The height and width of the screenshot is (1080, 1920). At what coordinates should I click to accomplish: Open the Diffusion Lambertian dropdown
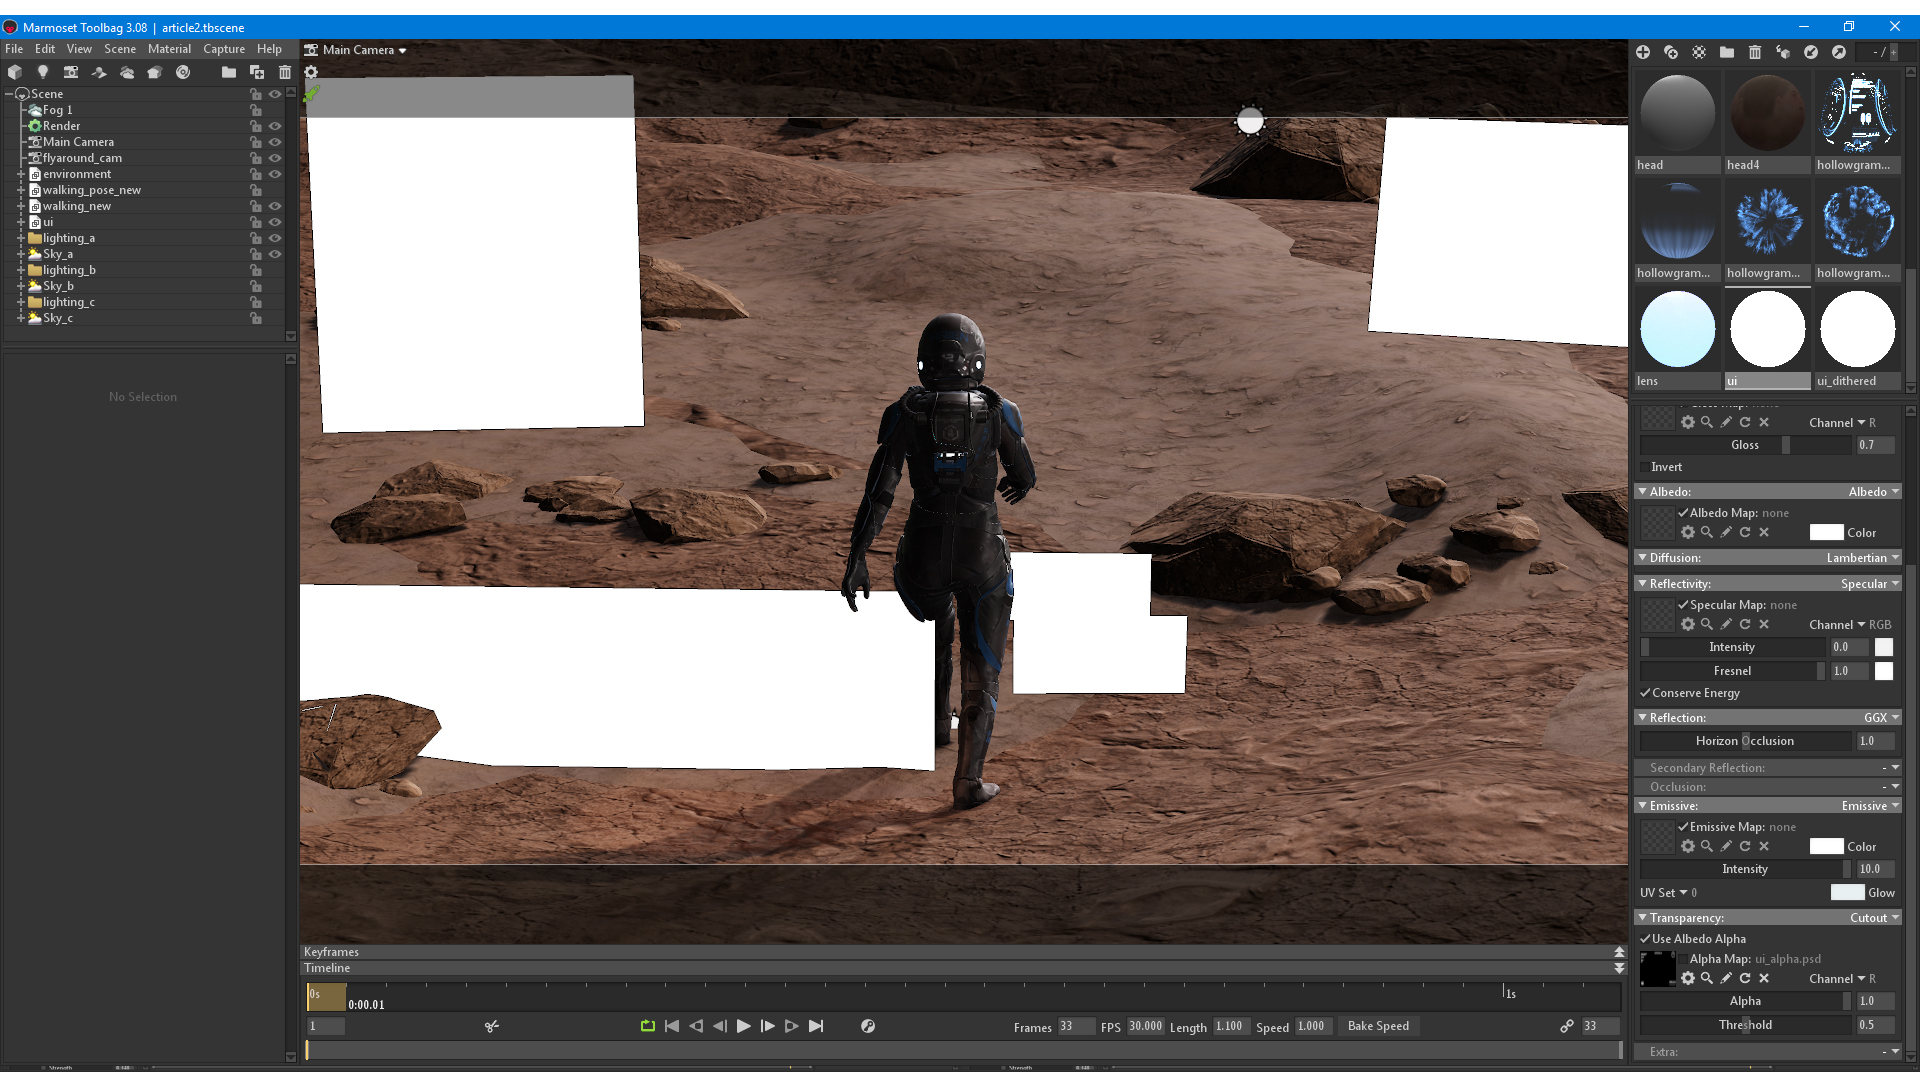pyautogui.click(x=1862, y=558)
